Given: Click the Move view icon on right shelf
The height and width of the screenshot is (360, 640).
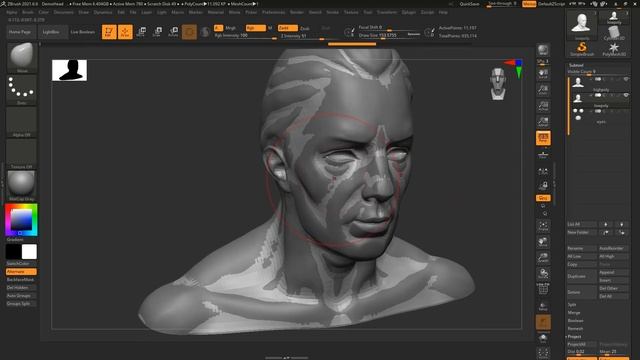Looking at the screenshot, I should pyautogui.click(x=543, y=242).
